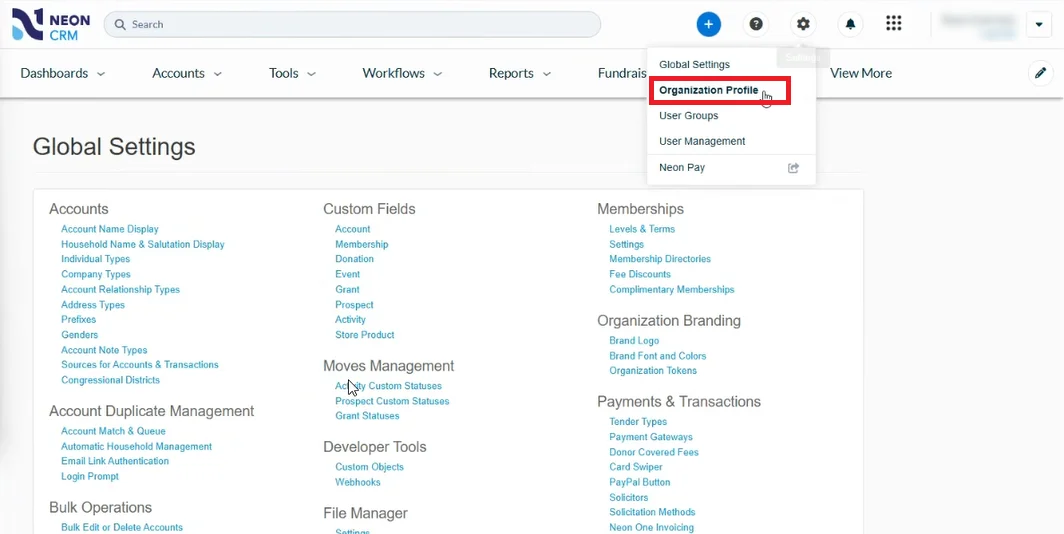Open the Brand Logo settings link

pos(634,341)
